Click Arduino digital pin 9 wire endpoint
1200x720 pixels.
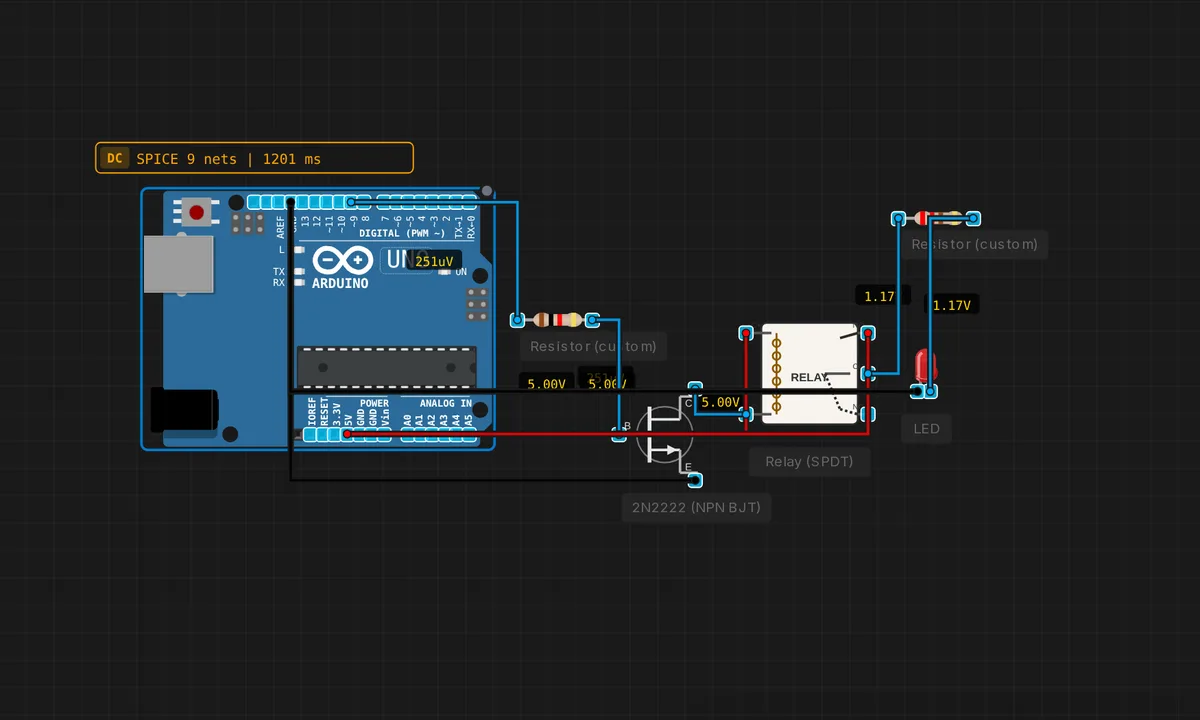click(351, 202)
